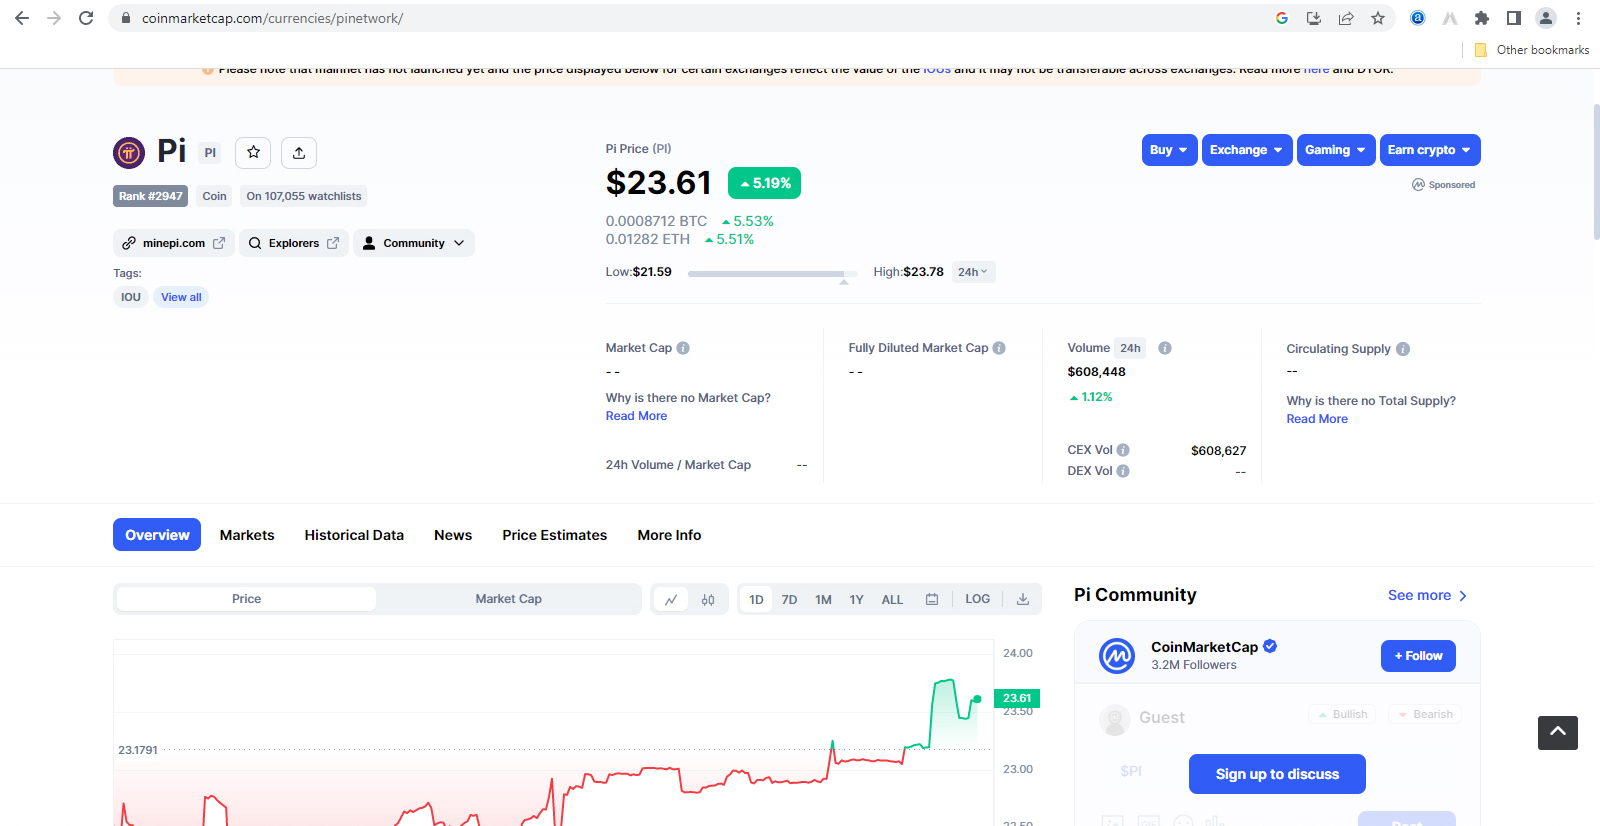
Task: Open the Buy dropdown
Action: 1169,150
